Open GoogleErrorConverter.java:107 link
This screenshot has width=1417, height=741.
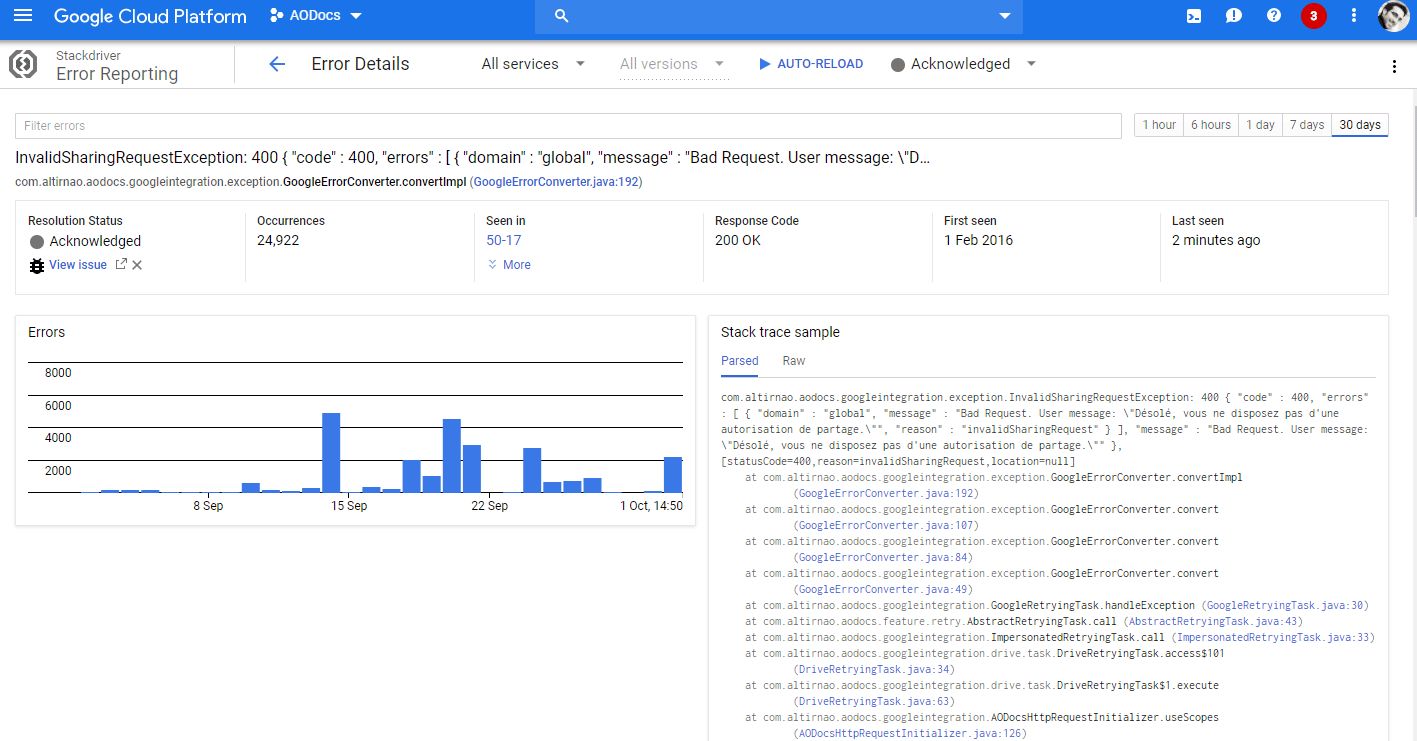click(885, 526)
